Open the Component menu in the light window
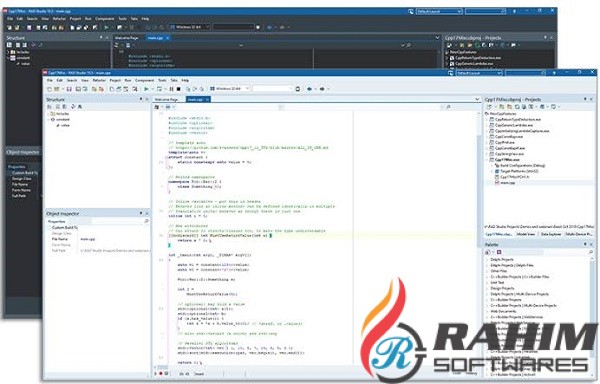 [x=145, y=80]
